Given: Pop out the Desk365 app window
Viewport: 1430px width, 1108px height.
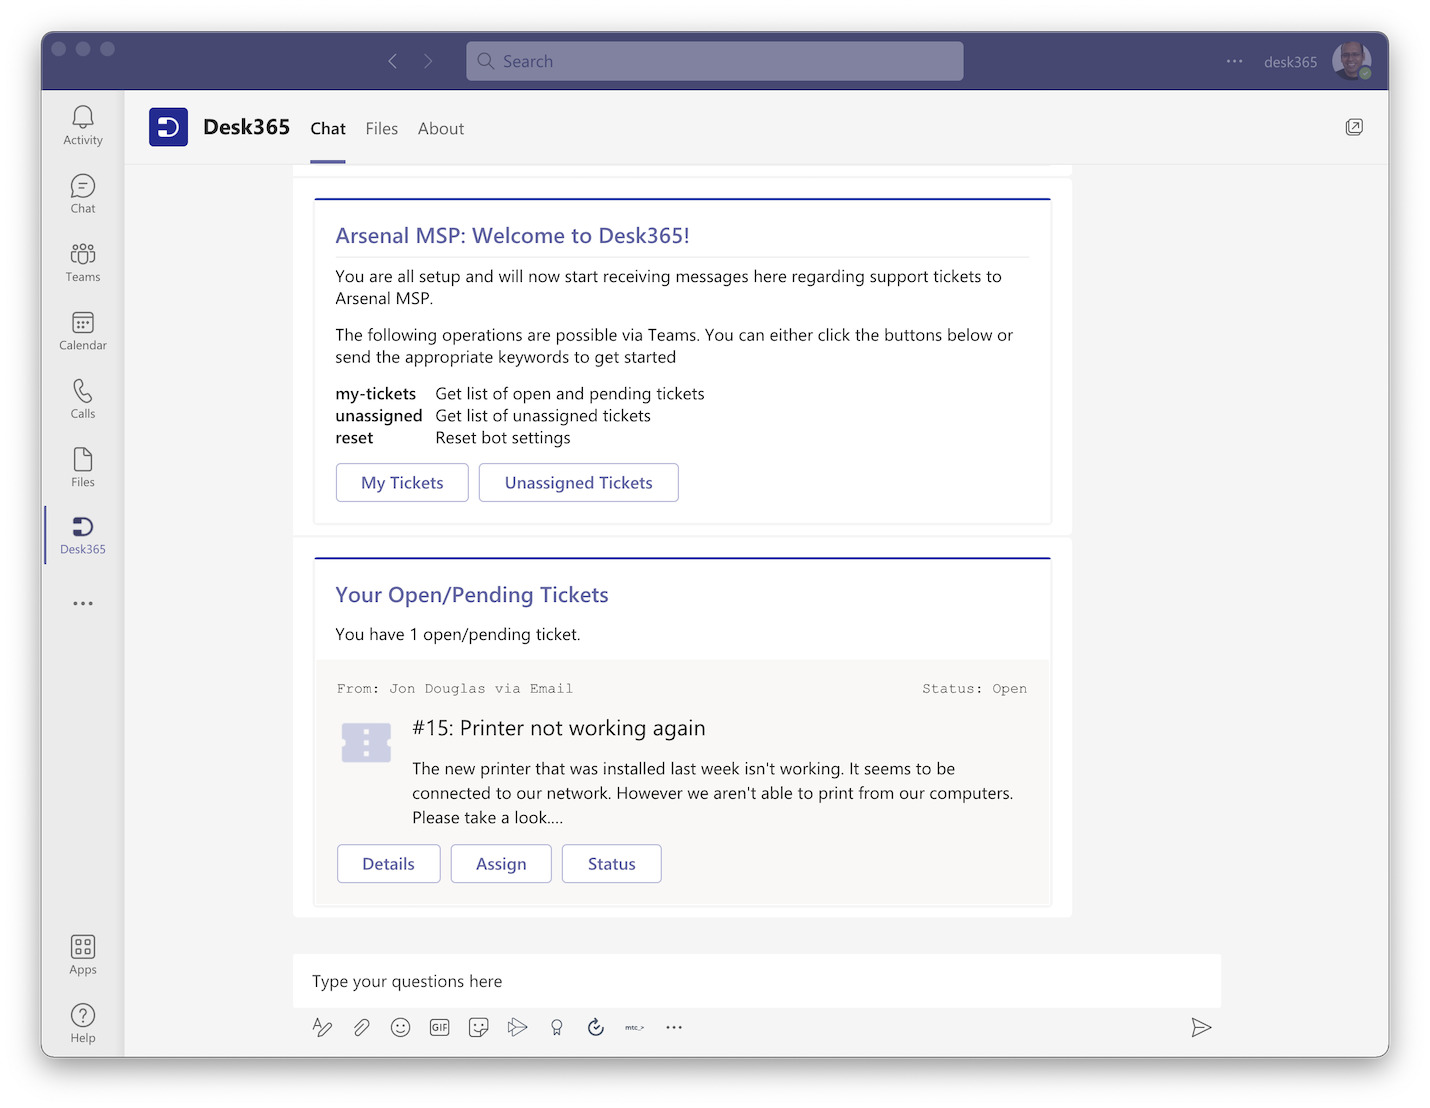Looking at the screenshot, I should click(x=1354, y=127).
